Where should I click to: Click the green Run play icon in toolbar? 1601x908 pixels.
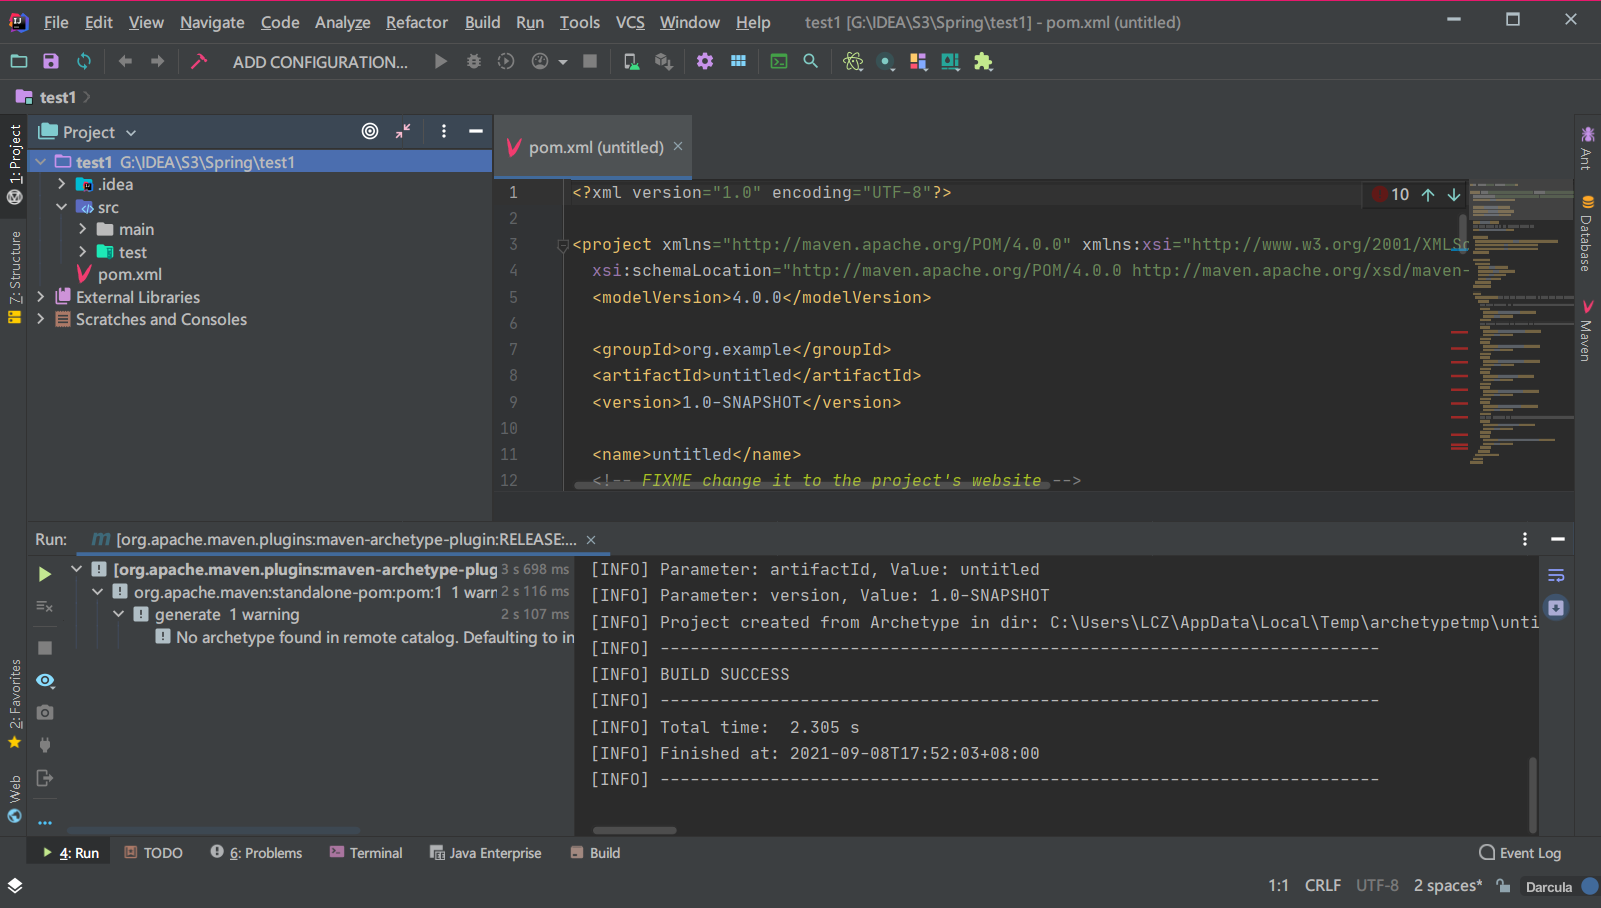click(441, 61)
